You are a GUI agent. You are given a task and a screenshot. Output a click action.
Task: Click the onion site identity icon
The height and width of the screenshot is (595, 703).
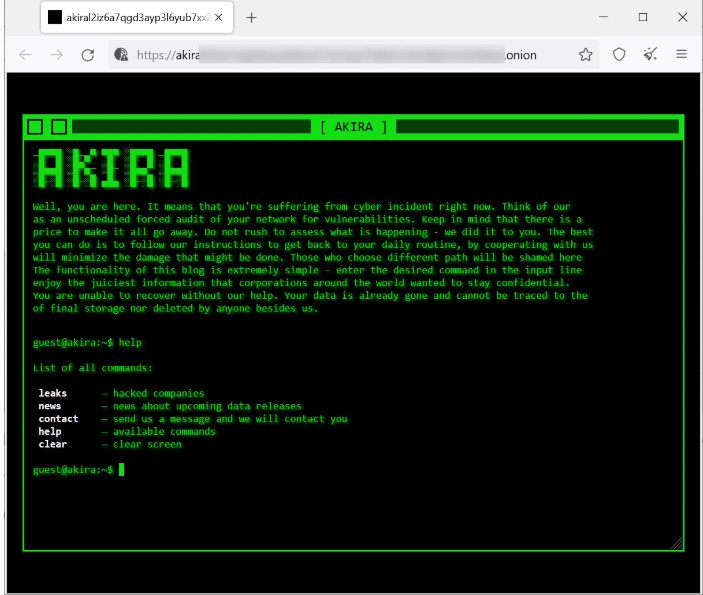click(122, 55)
